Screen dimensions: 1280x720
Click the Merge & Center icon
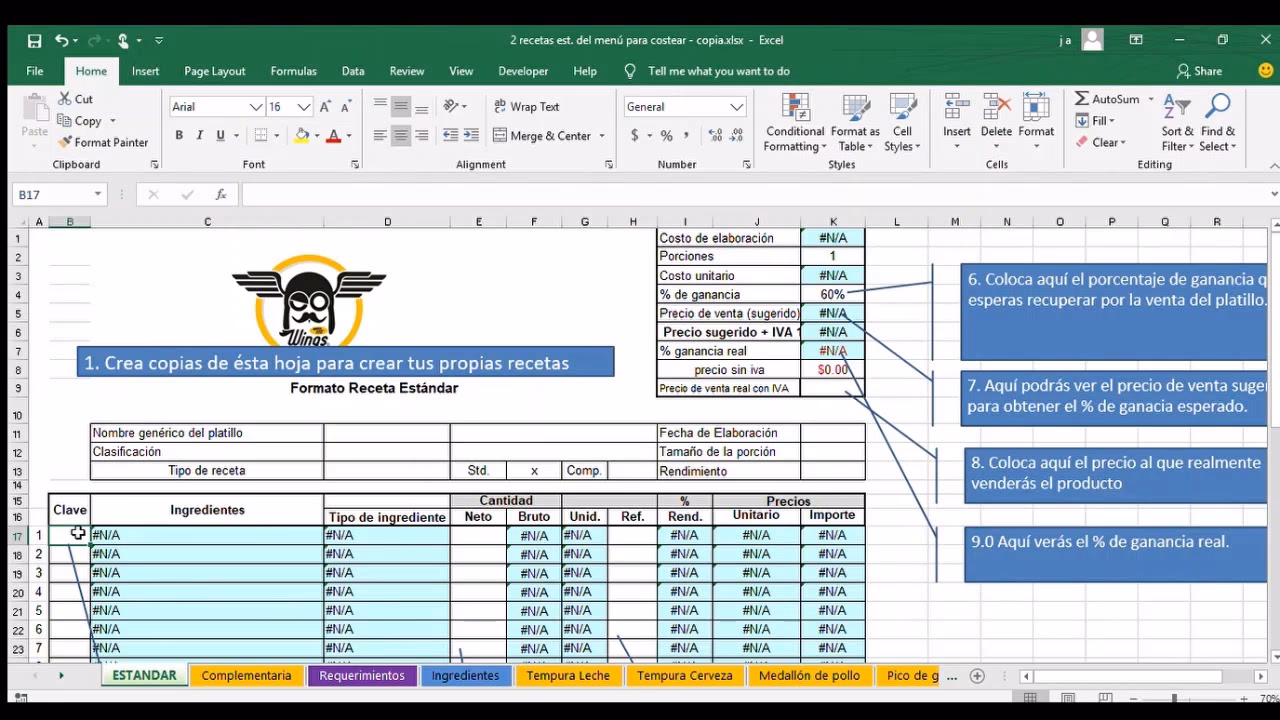500,136
